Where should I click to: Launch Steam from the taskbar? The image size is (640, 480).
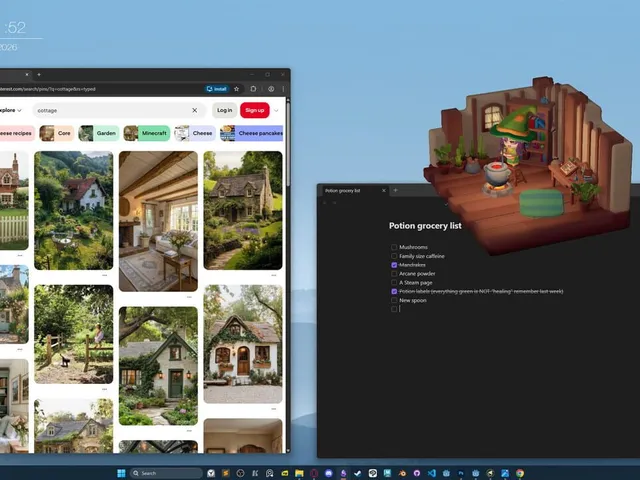tap(358, 473)
